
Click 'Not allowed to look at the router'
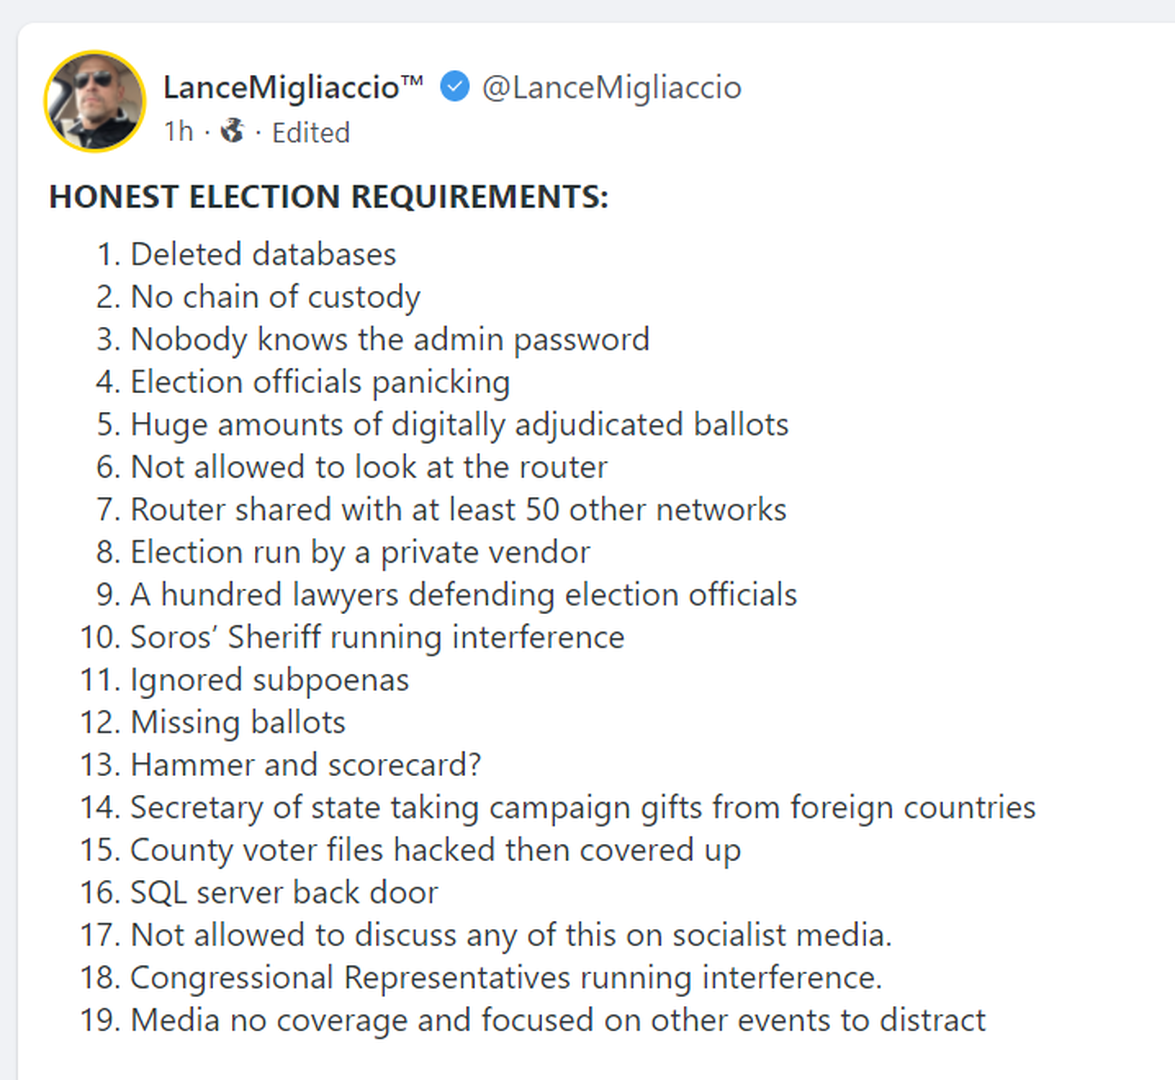[369, 467]
